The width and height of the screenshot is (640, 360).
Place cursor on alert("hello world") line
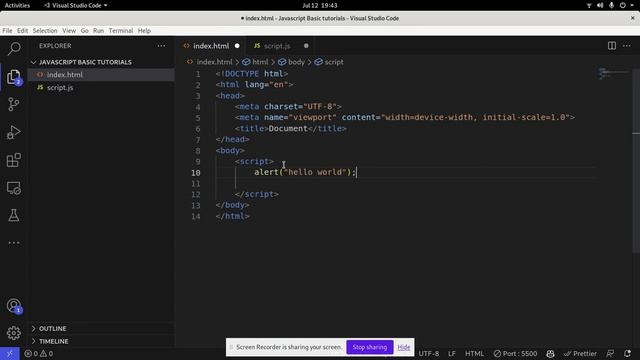(x=305, y=172)
